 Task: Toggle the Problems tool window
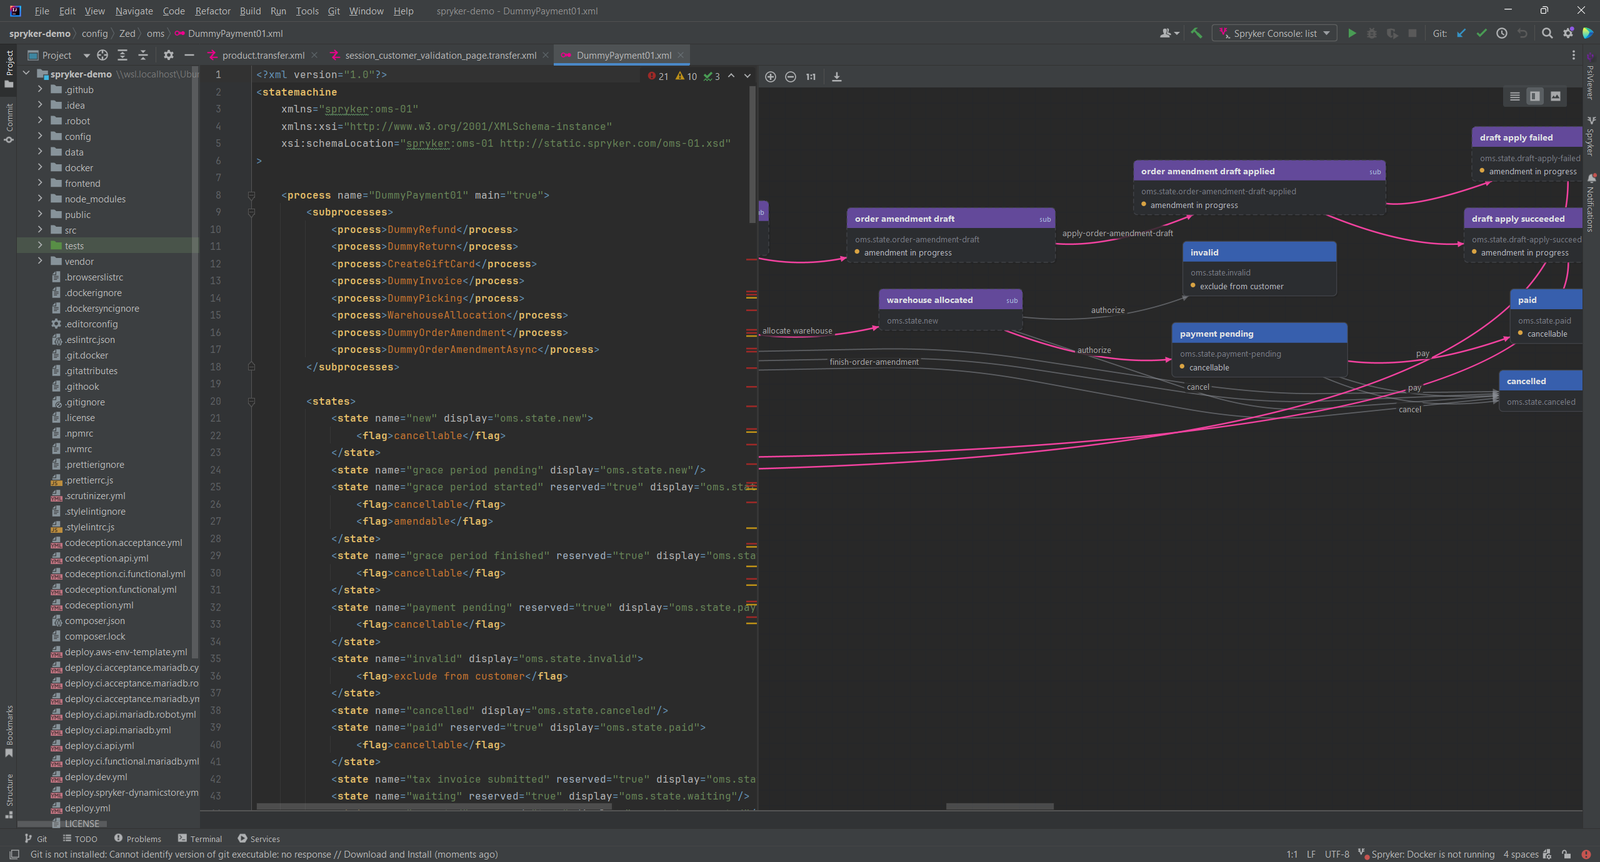coord(138,839)
